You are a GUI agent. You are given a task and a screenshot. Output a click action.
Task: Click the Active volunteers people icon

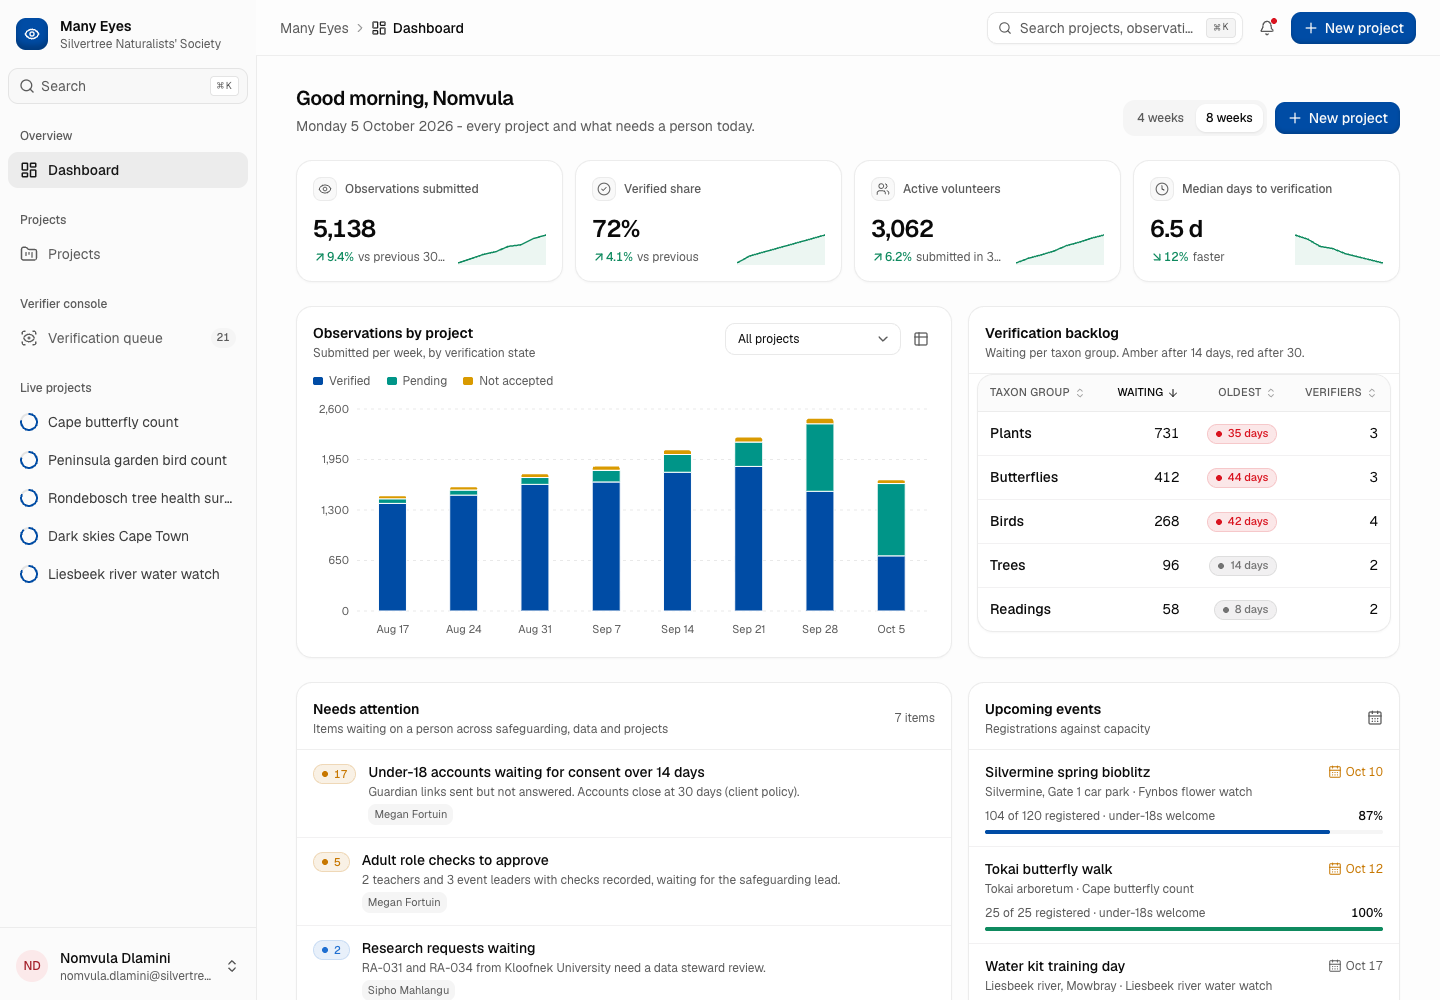(x=883, y=189)
